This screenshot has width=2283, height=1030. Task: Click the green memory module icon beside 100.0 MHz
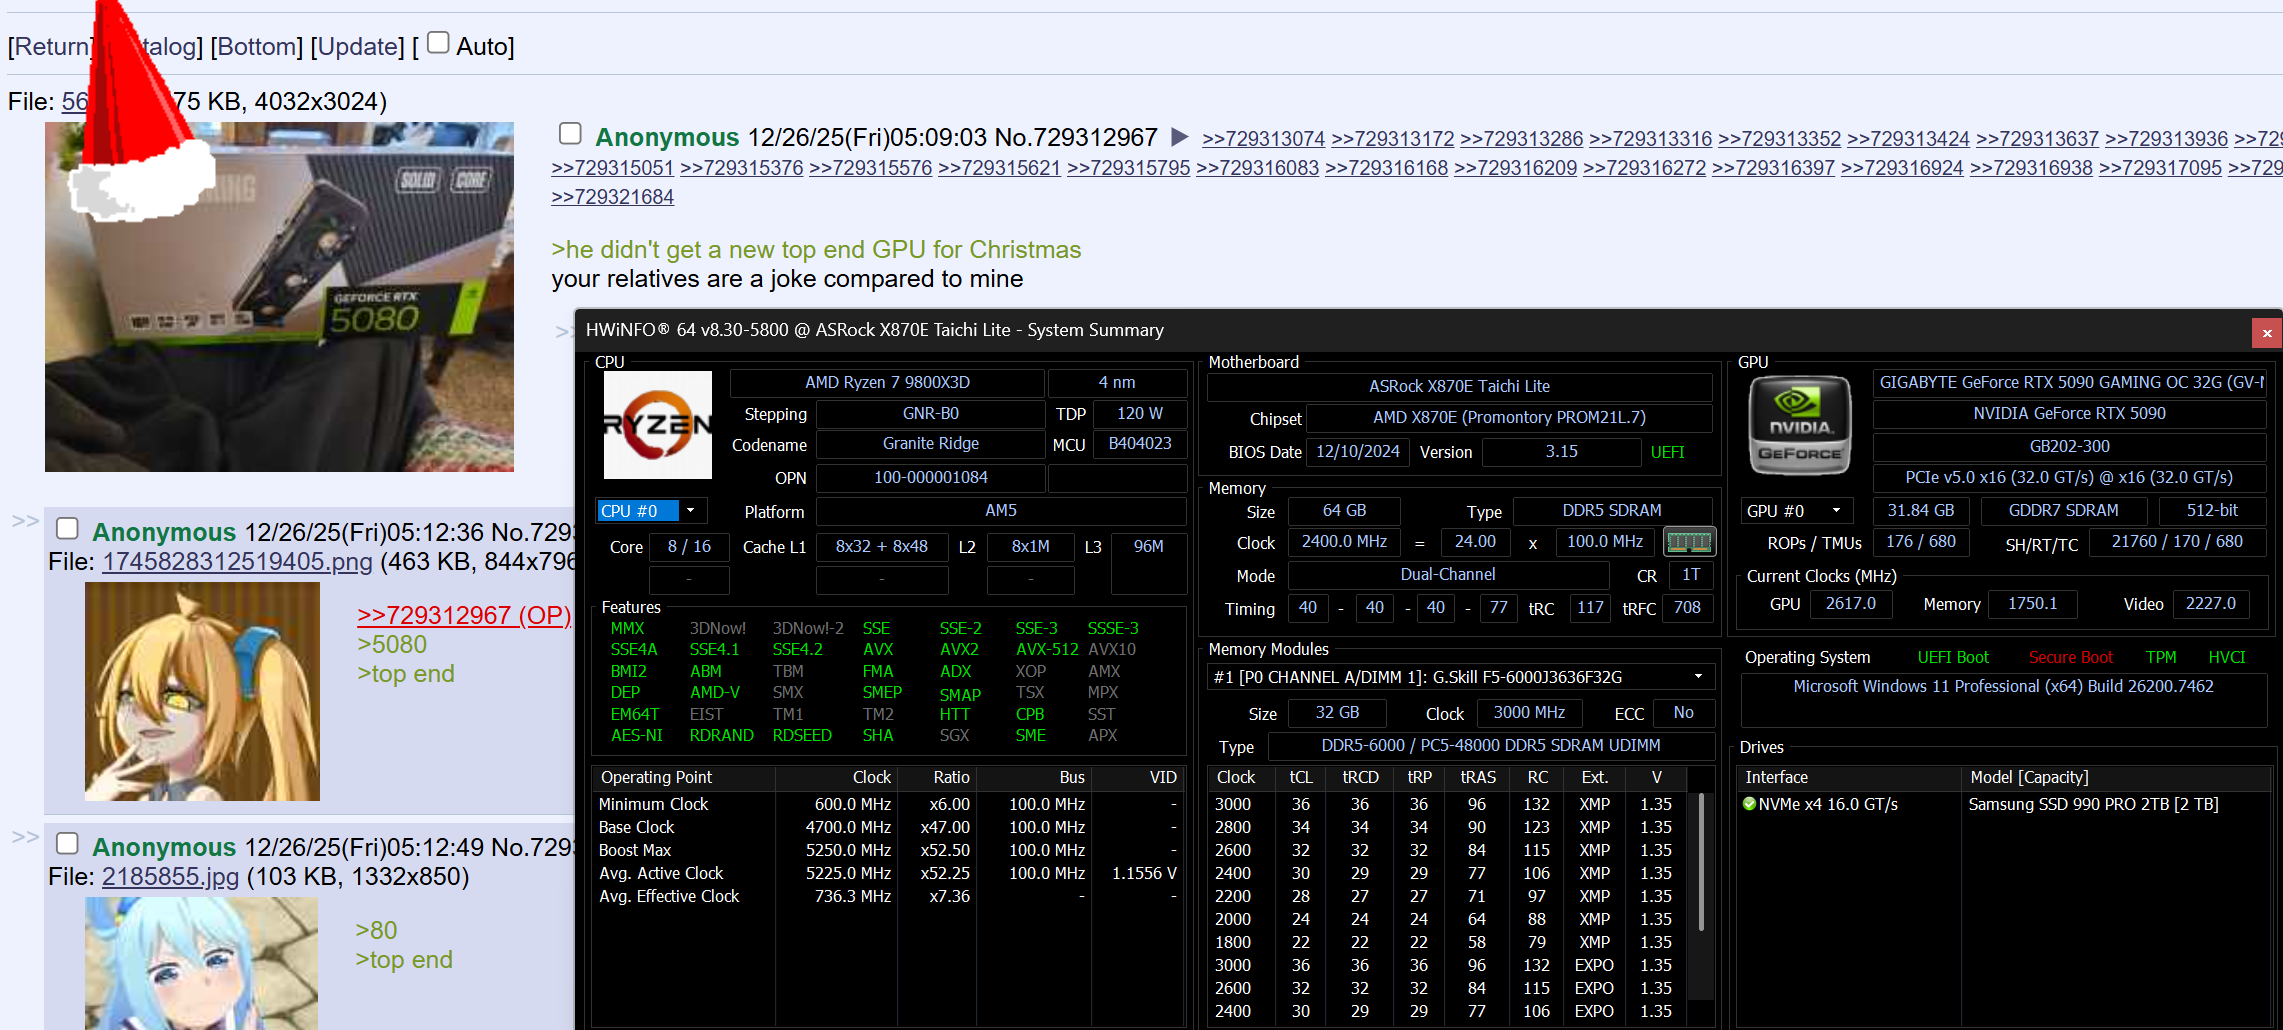coord(1690,542)
